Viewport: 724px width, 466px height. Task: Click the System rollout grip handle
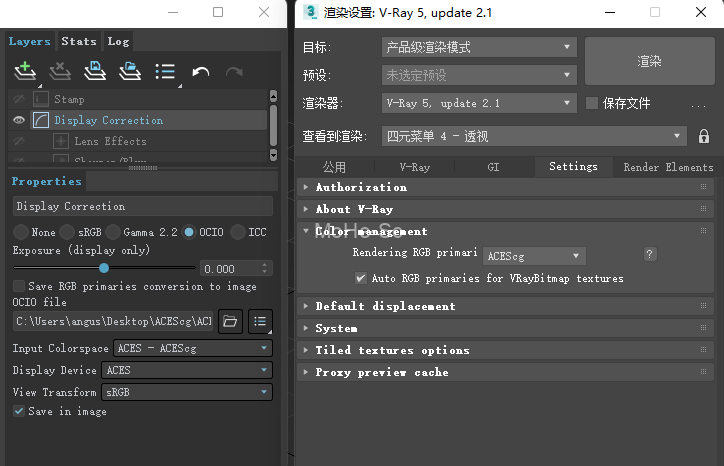[703, 328]
